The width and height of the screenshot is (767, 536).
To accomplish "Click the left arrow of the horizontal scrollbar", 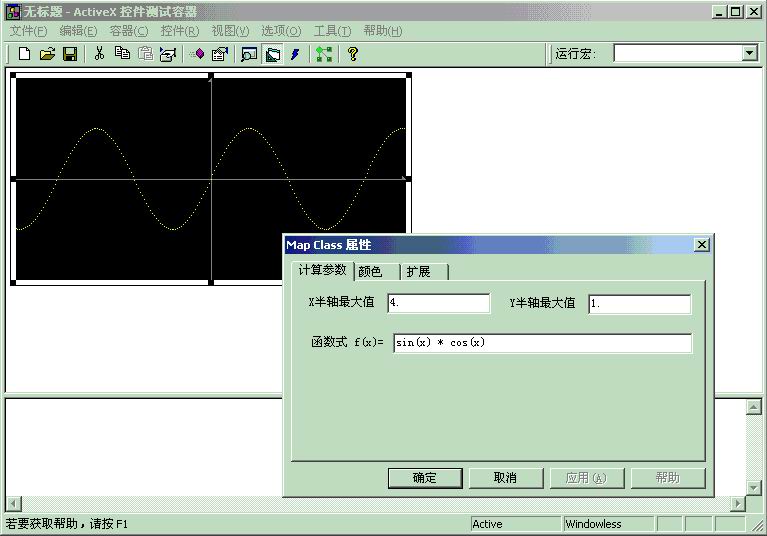I will [x=14, y=503].
